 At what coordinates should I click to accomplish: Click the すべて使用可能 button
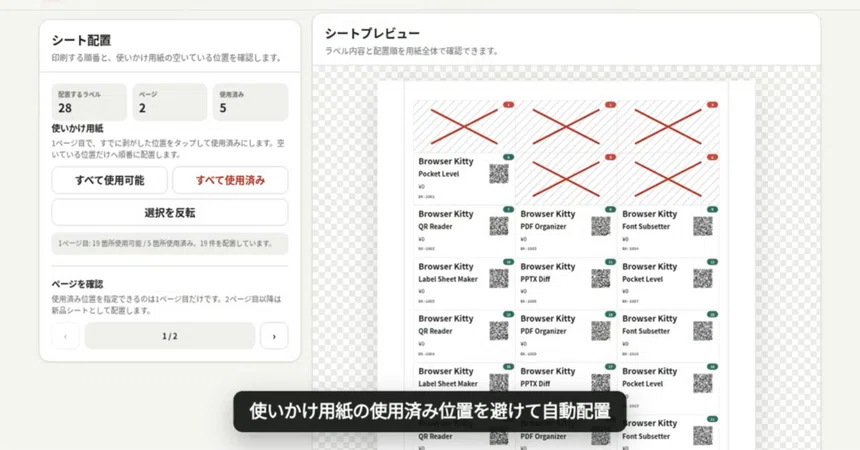(x=110, y=180)
